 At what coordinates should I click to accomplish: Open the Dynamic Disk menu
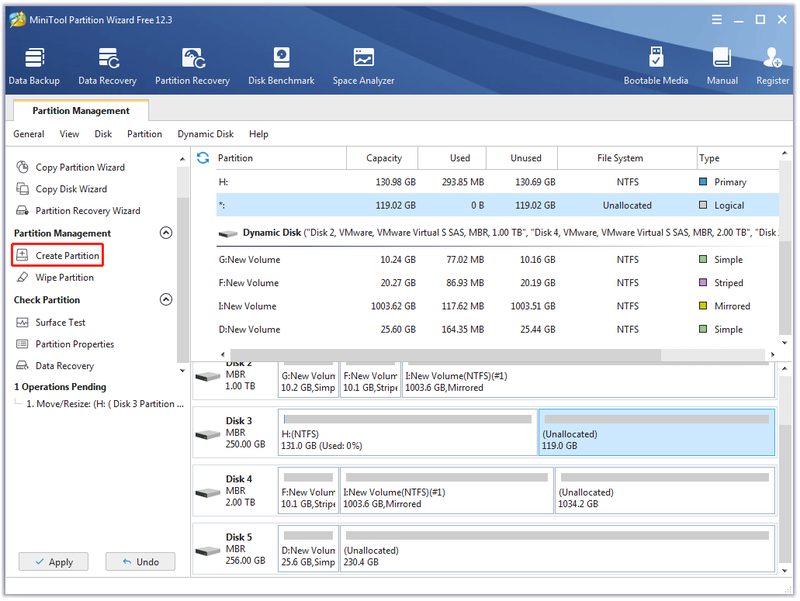pos(206,134)
